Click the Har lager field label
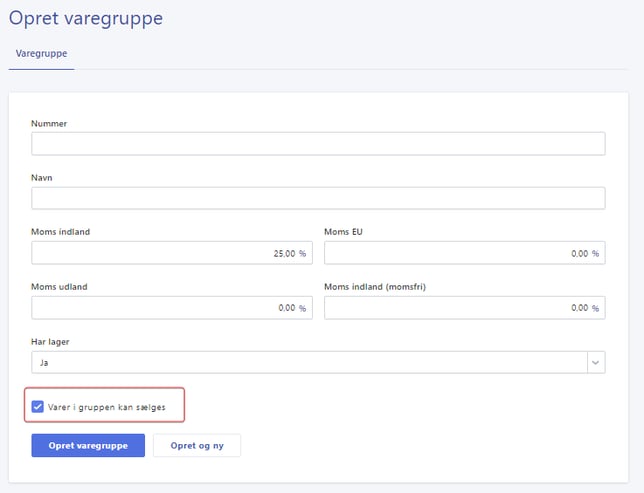Screen dimensions: 644x493 click(x=51, y=342)
